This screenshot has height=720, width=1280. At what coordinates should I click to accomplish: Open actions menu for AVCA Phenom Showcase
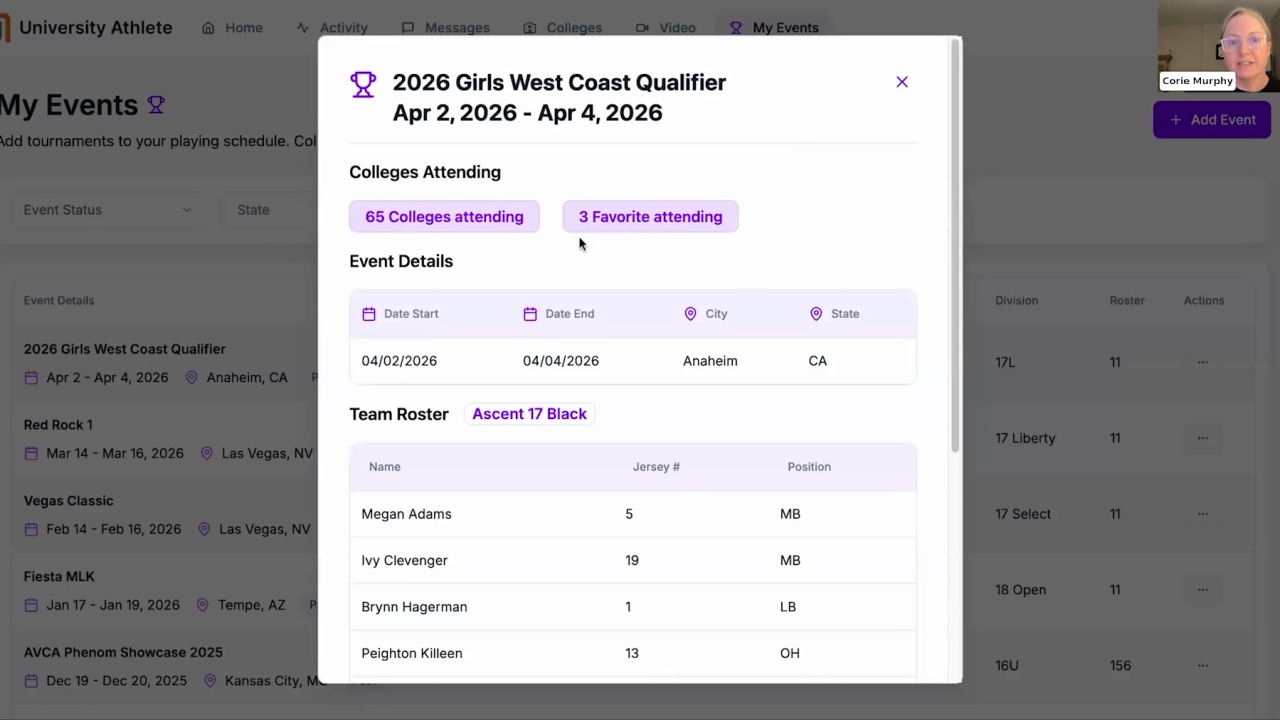1202,665
